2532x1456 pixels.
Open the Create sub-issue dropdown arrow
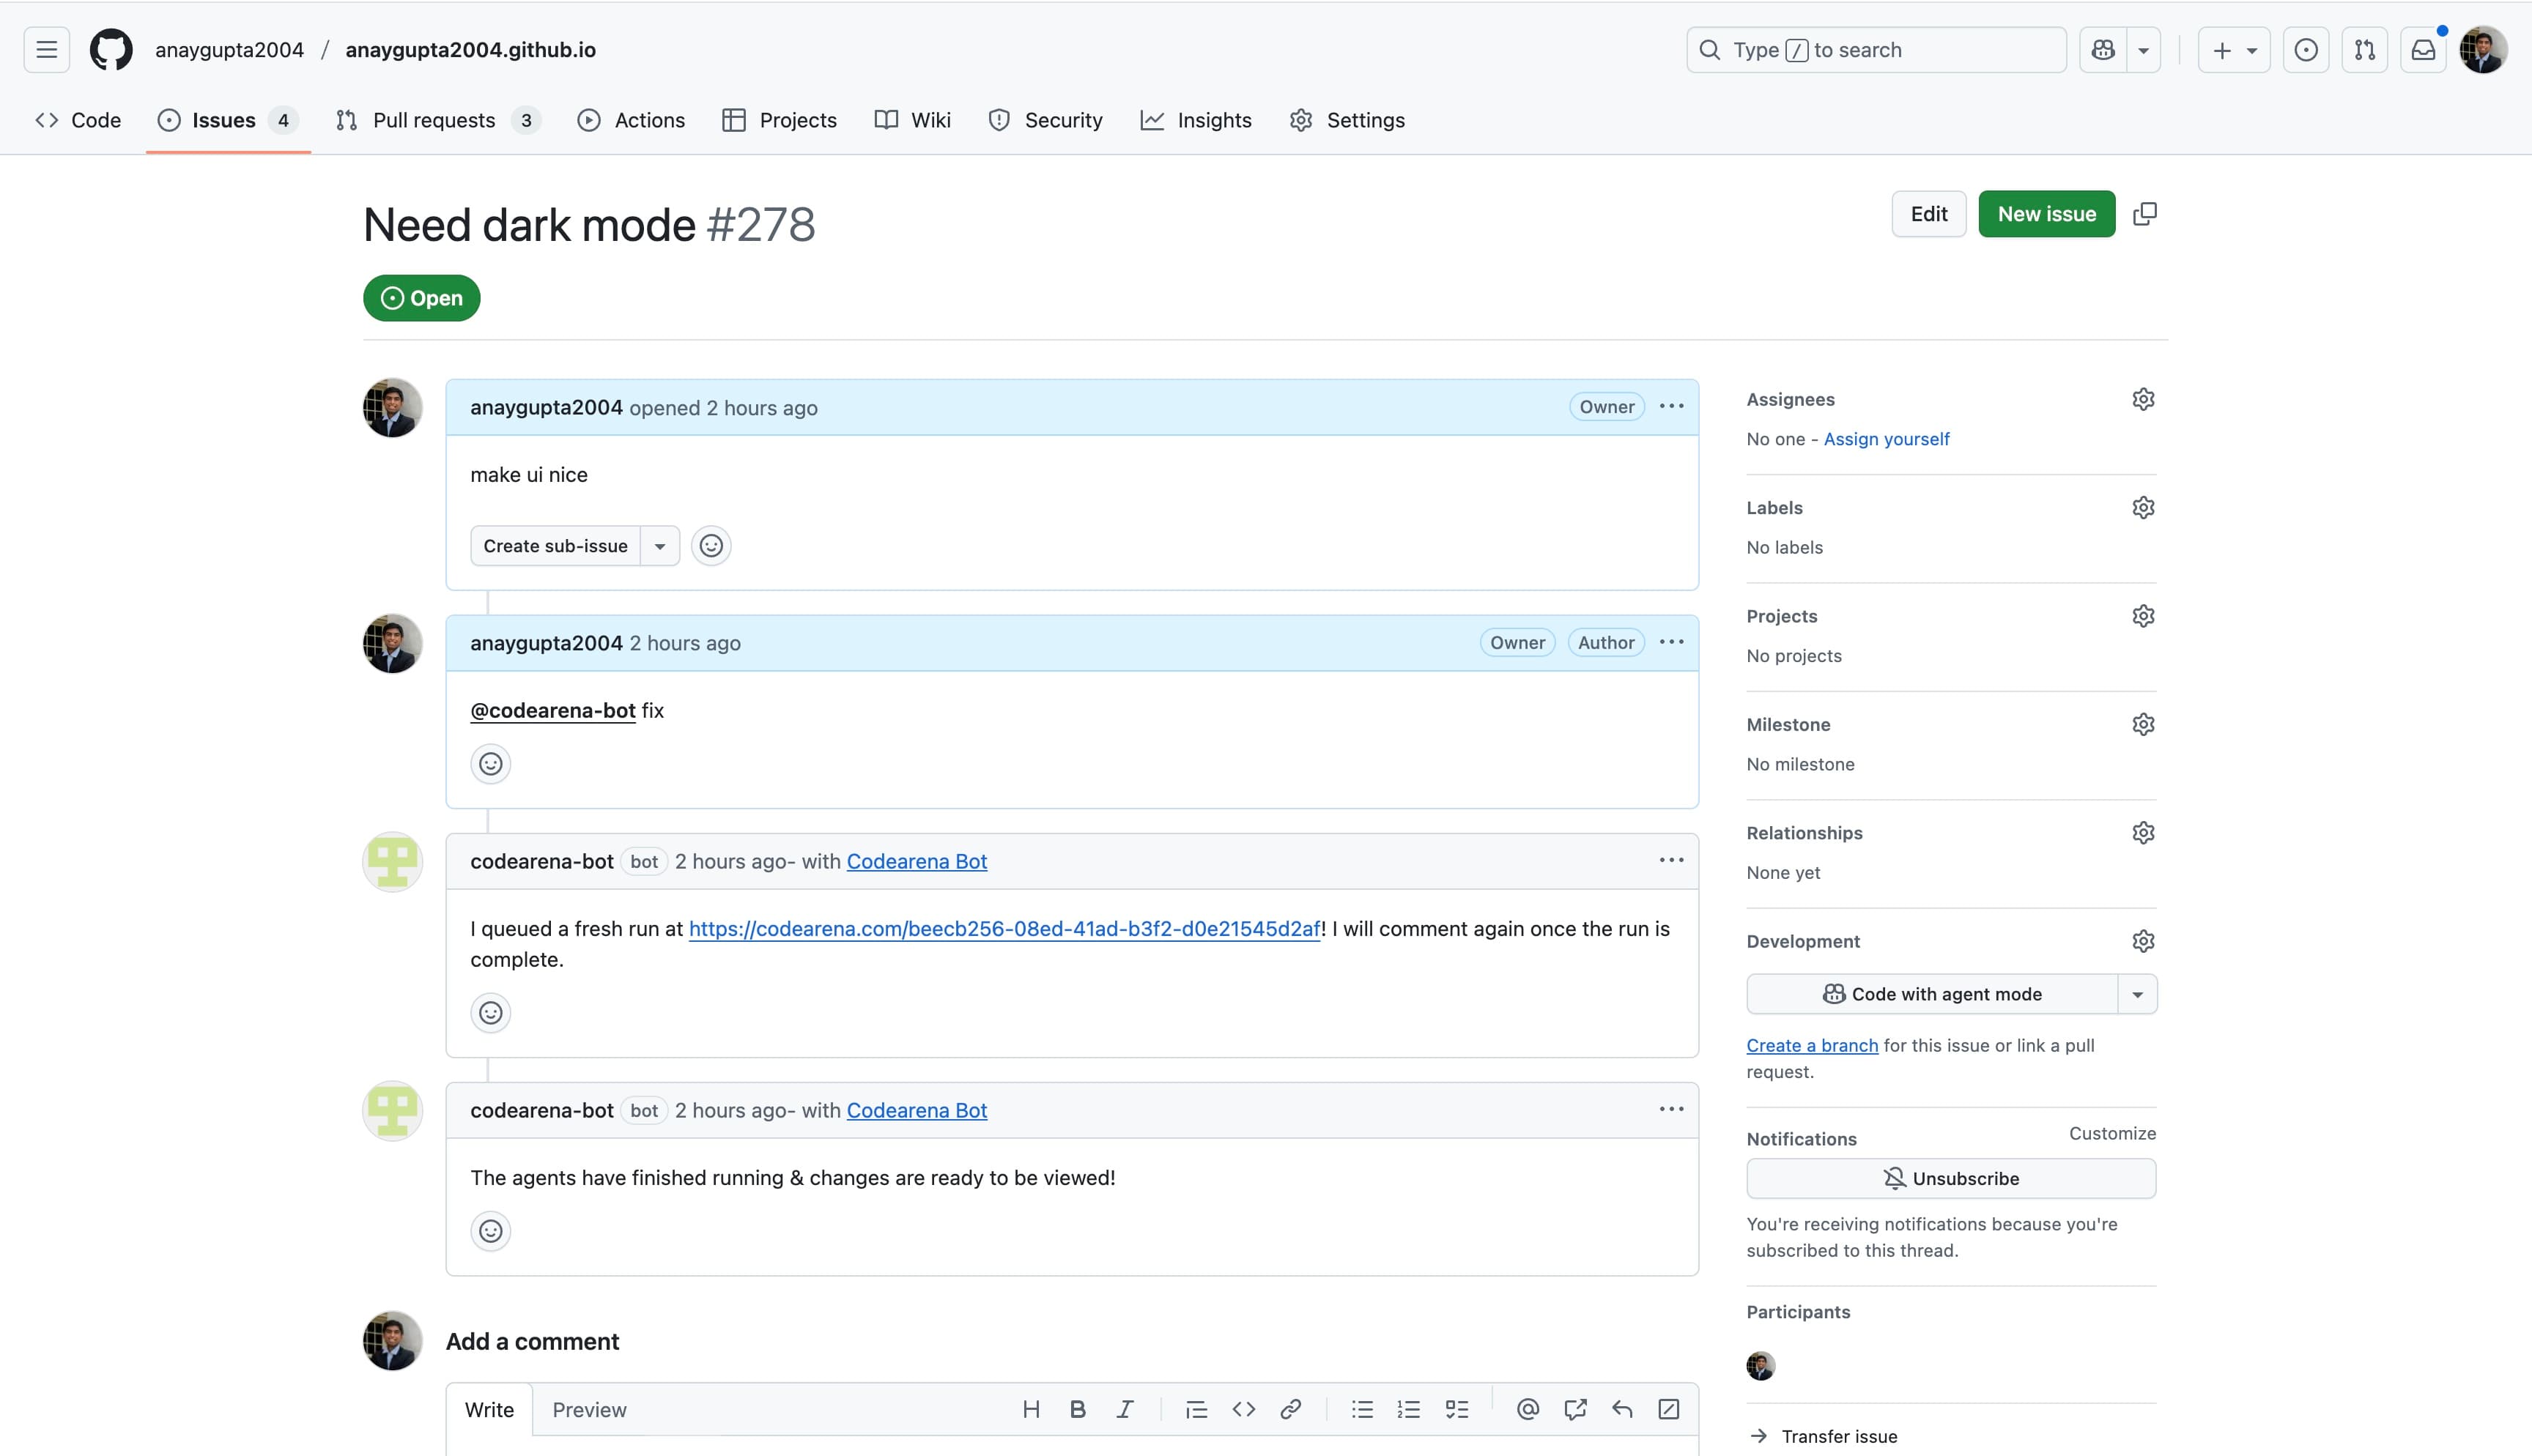point(660,545)
